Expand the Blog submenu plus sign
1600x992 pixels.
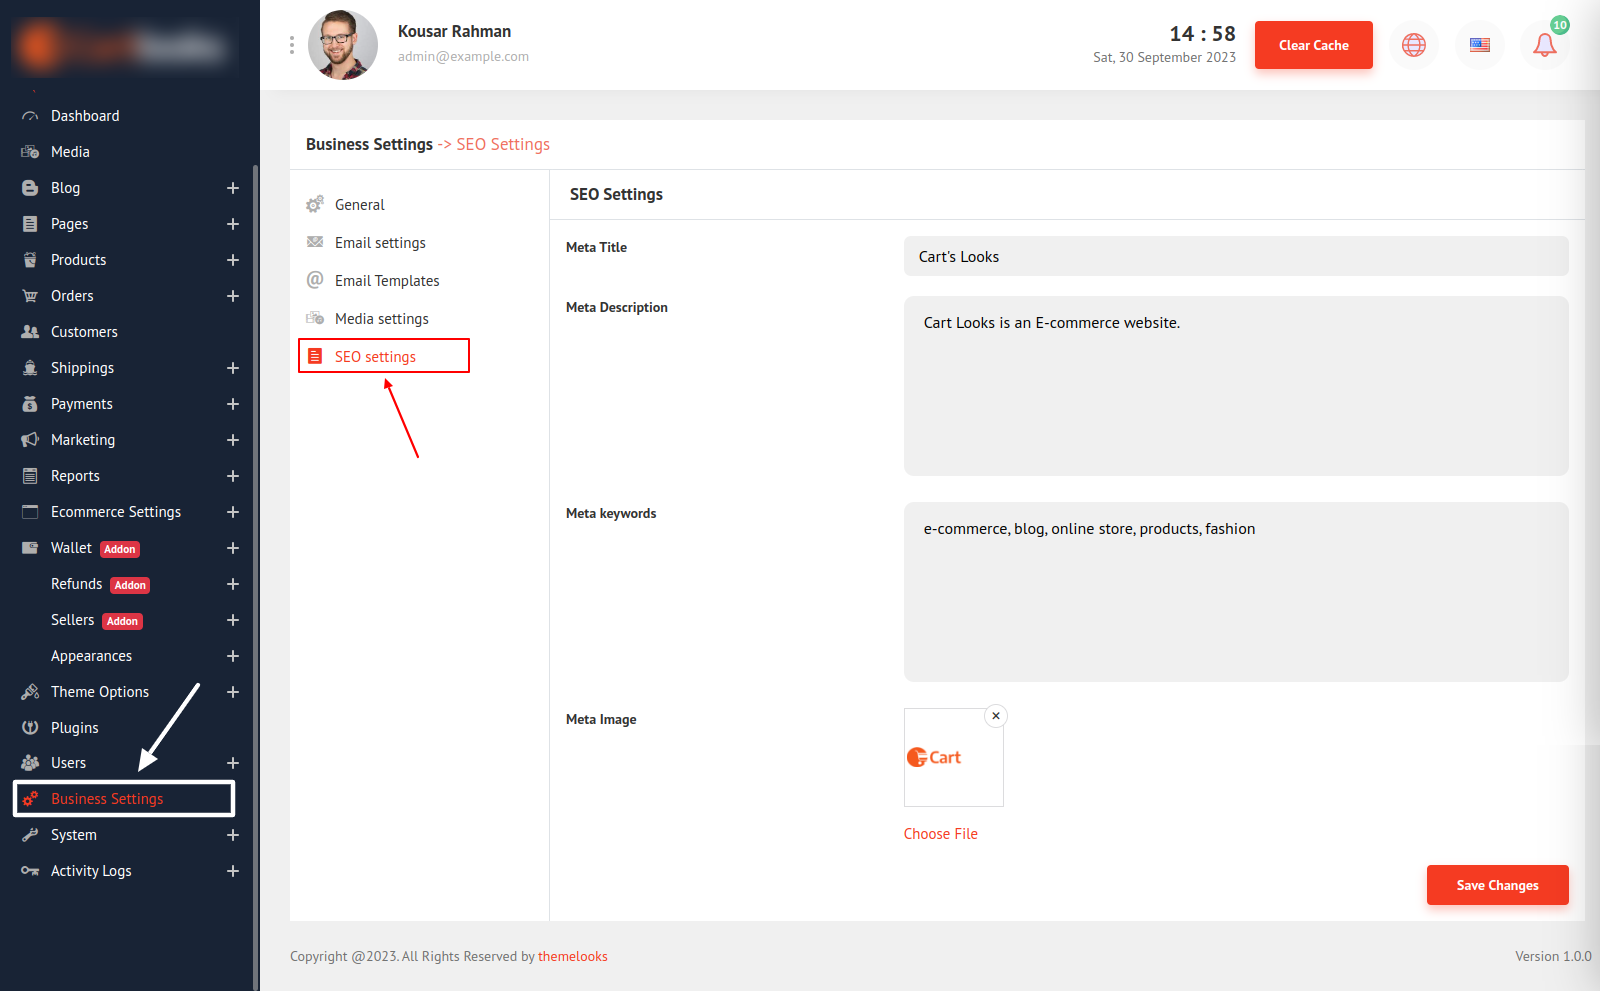click(x=232, y=188)
